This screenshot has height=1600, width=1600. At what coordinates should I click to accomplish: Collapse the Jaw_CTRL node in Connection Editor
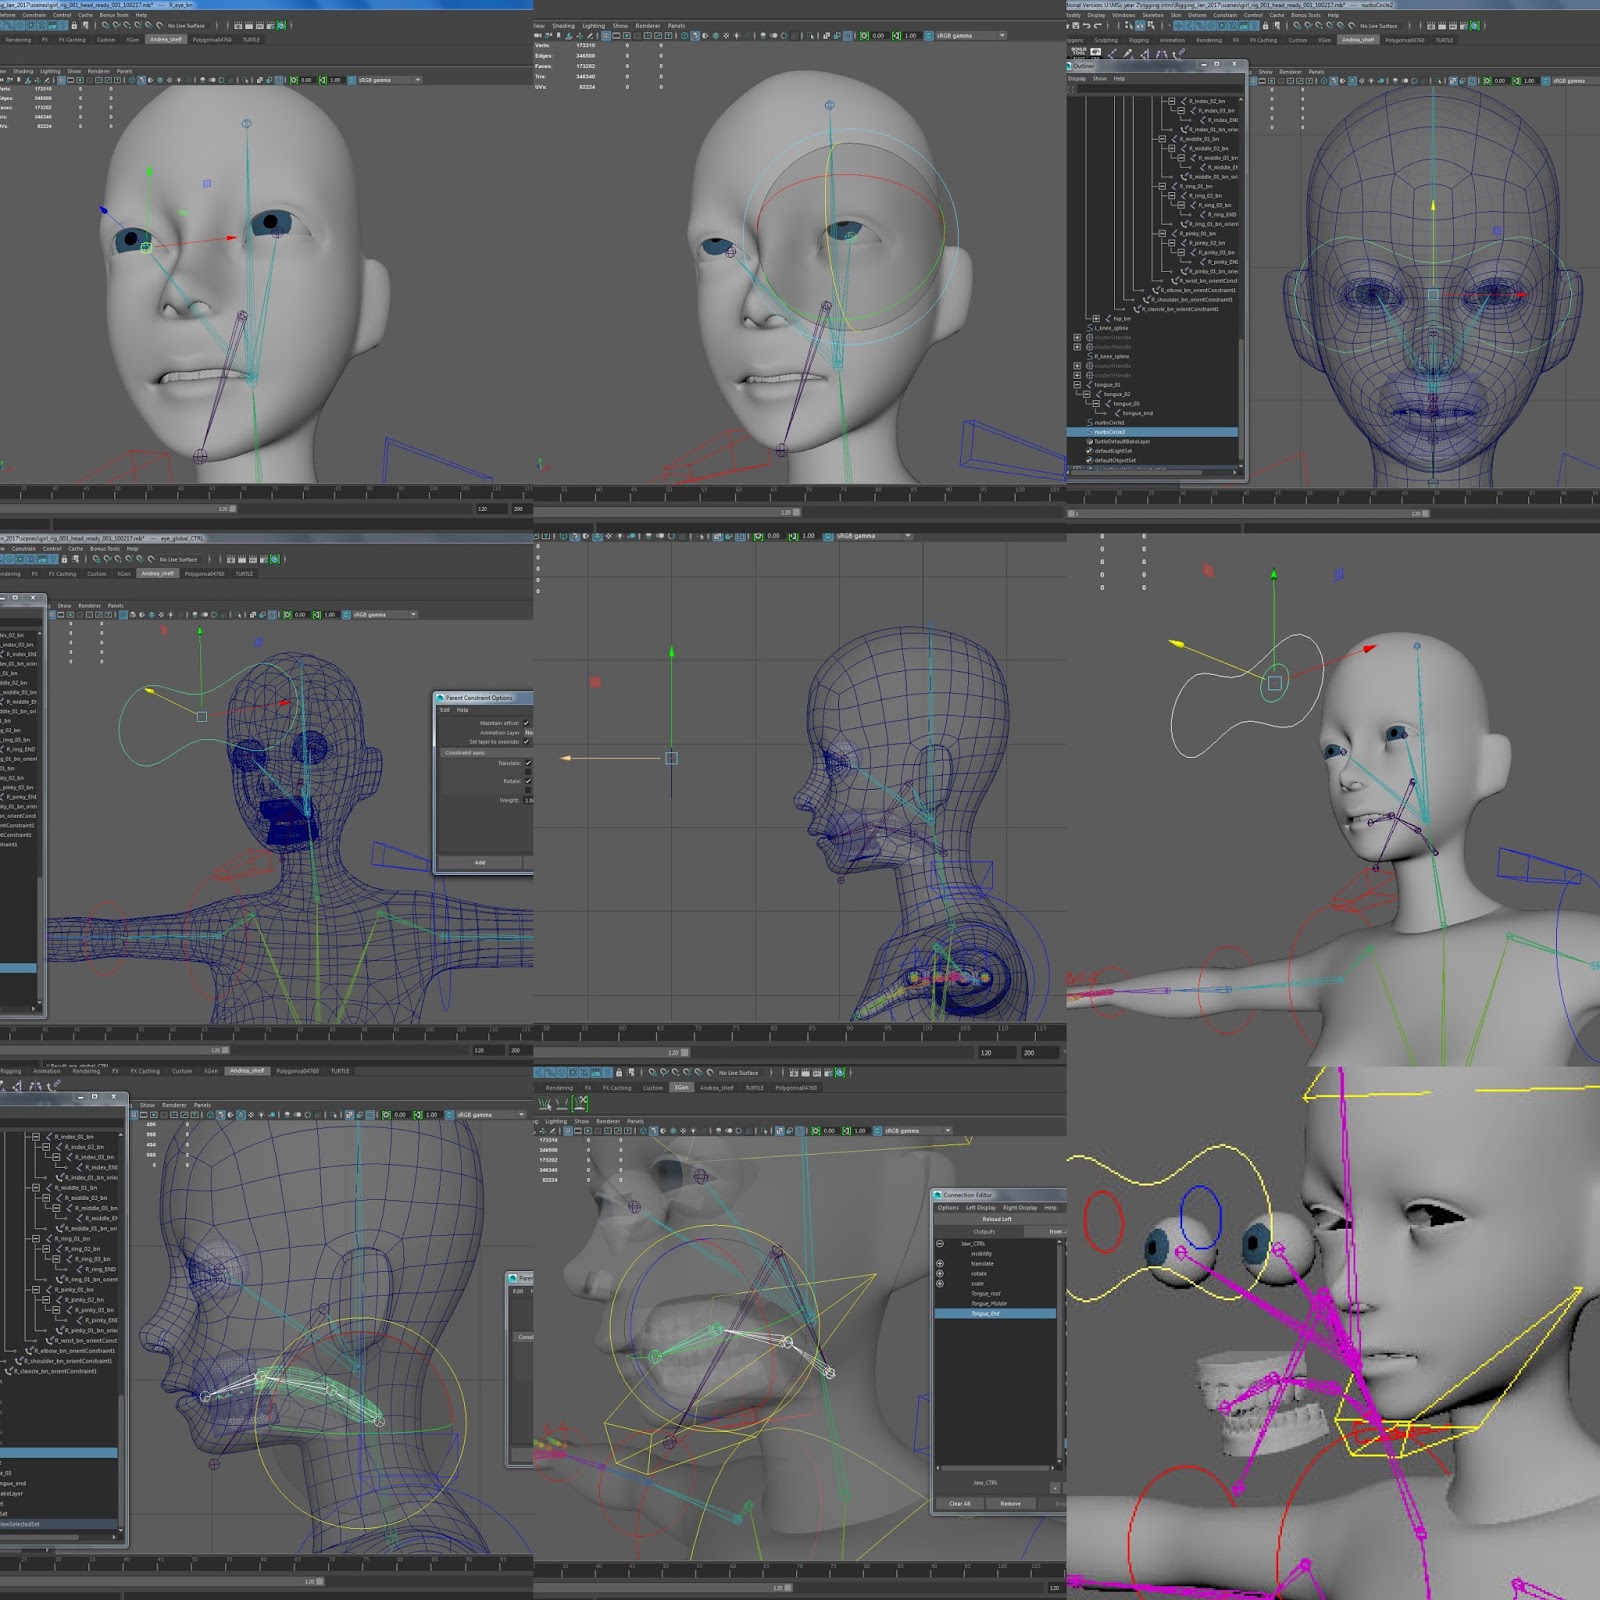coord(940,1243)
